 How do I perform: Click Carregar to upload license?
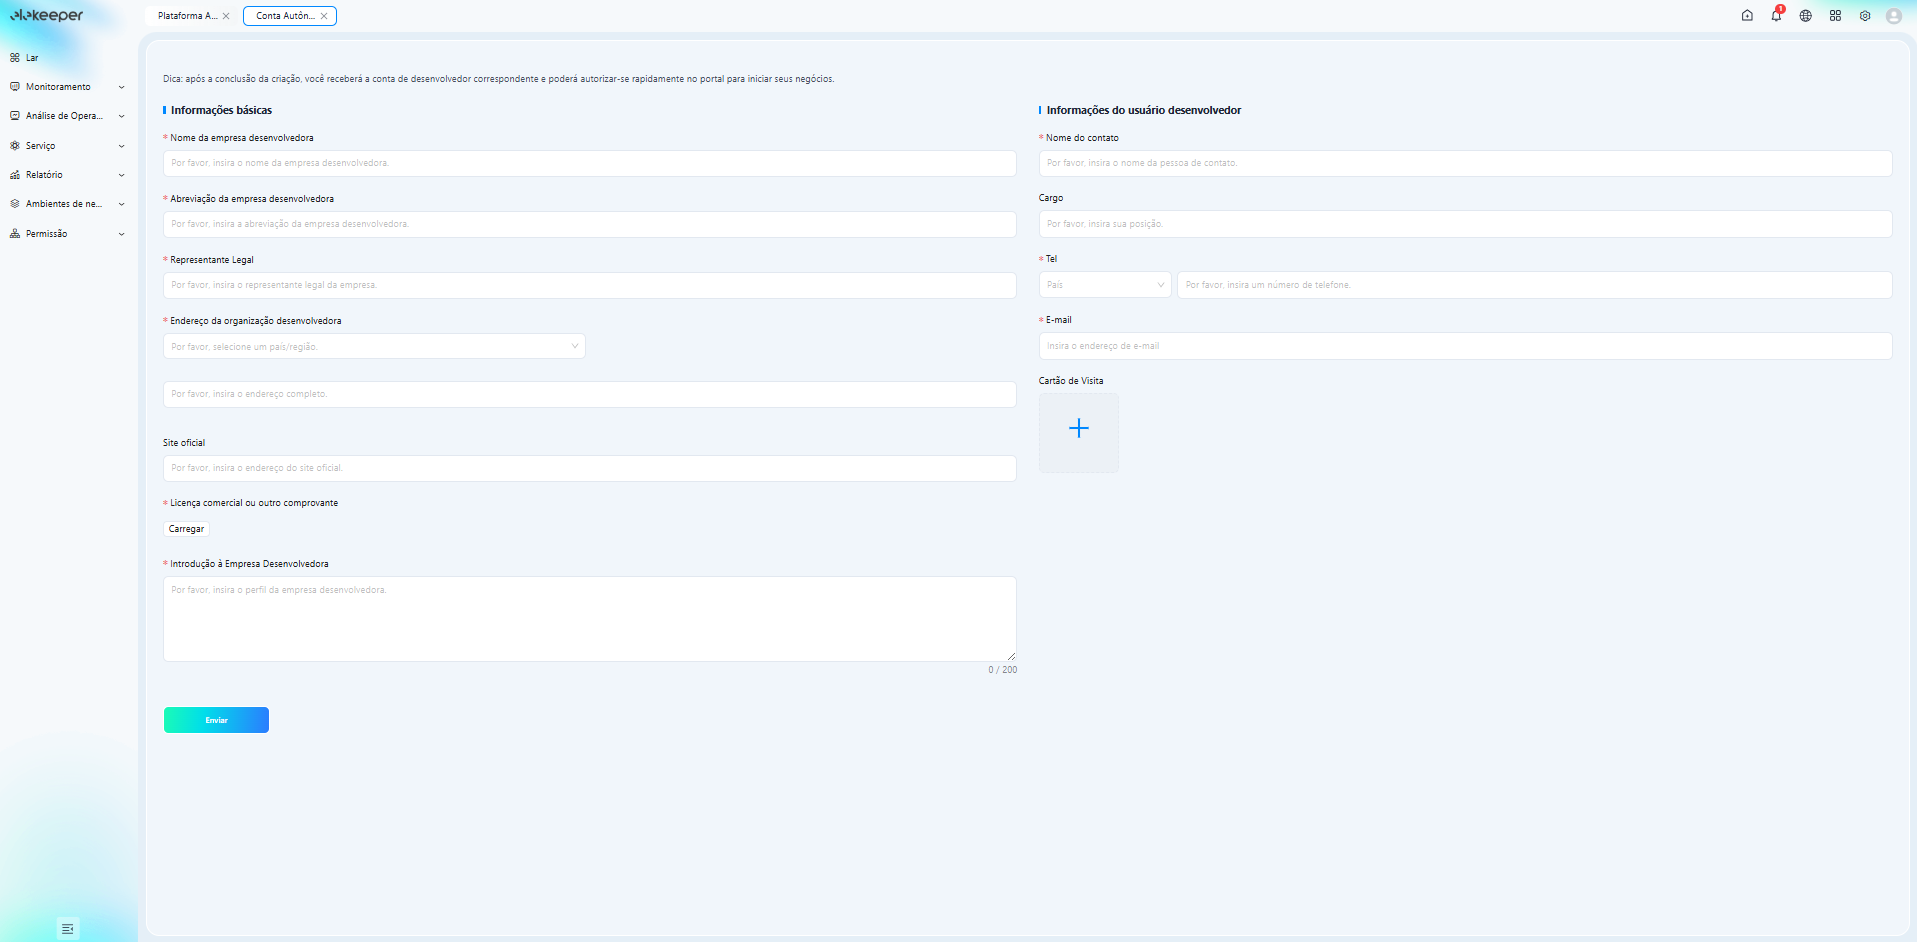pyautogui.click(x=186, y=529)
